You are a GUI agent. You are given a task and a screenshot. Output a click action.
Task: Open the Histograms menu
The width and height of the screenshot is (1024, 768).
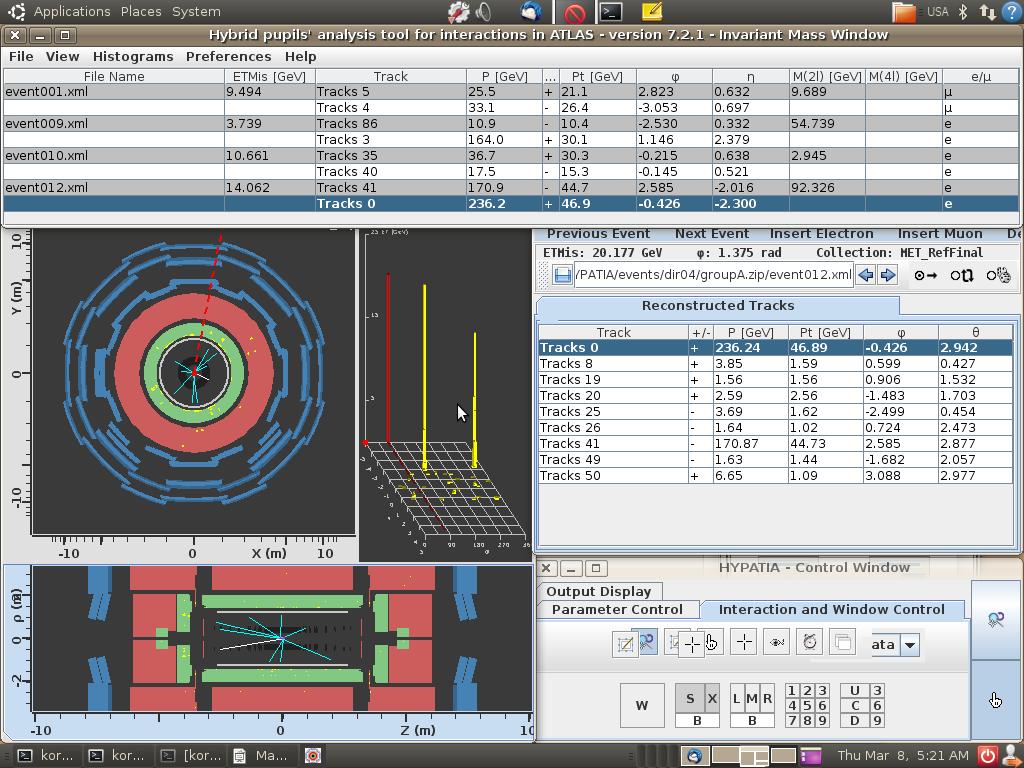point(133,57)
